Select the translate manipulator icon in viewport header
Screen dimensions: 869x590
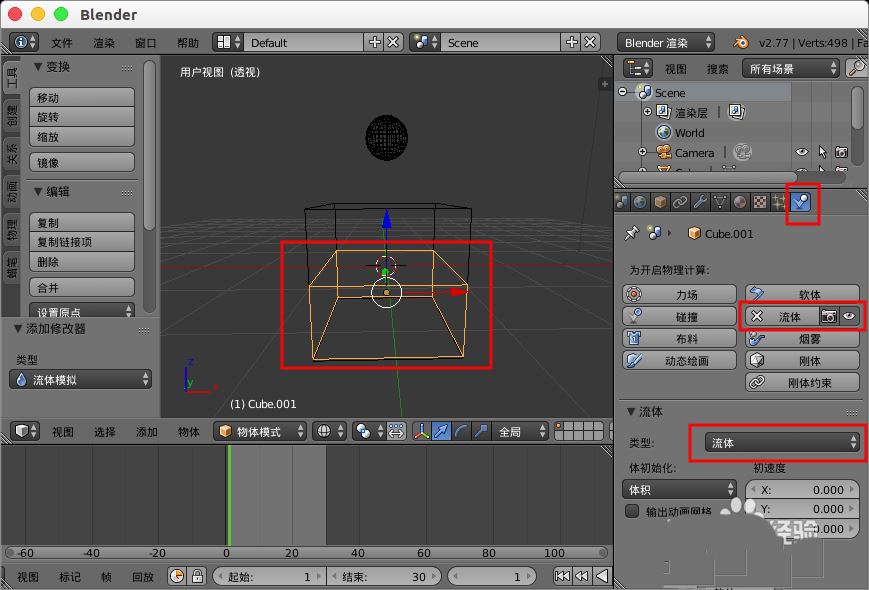441,431
